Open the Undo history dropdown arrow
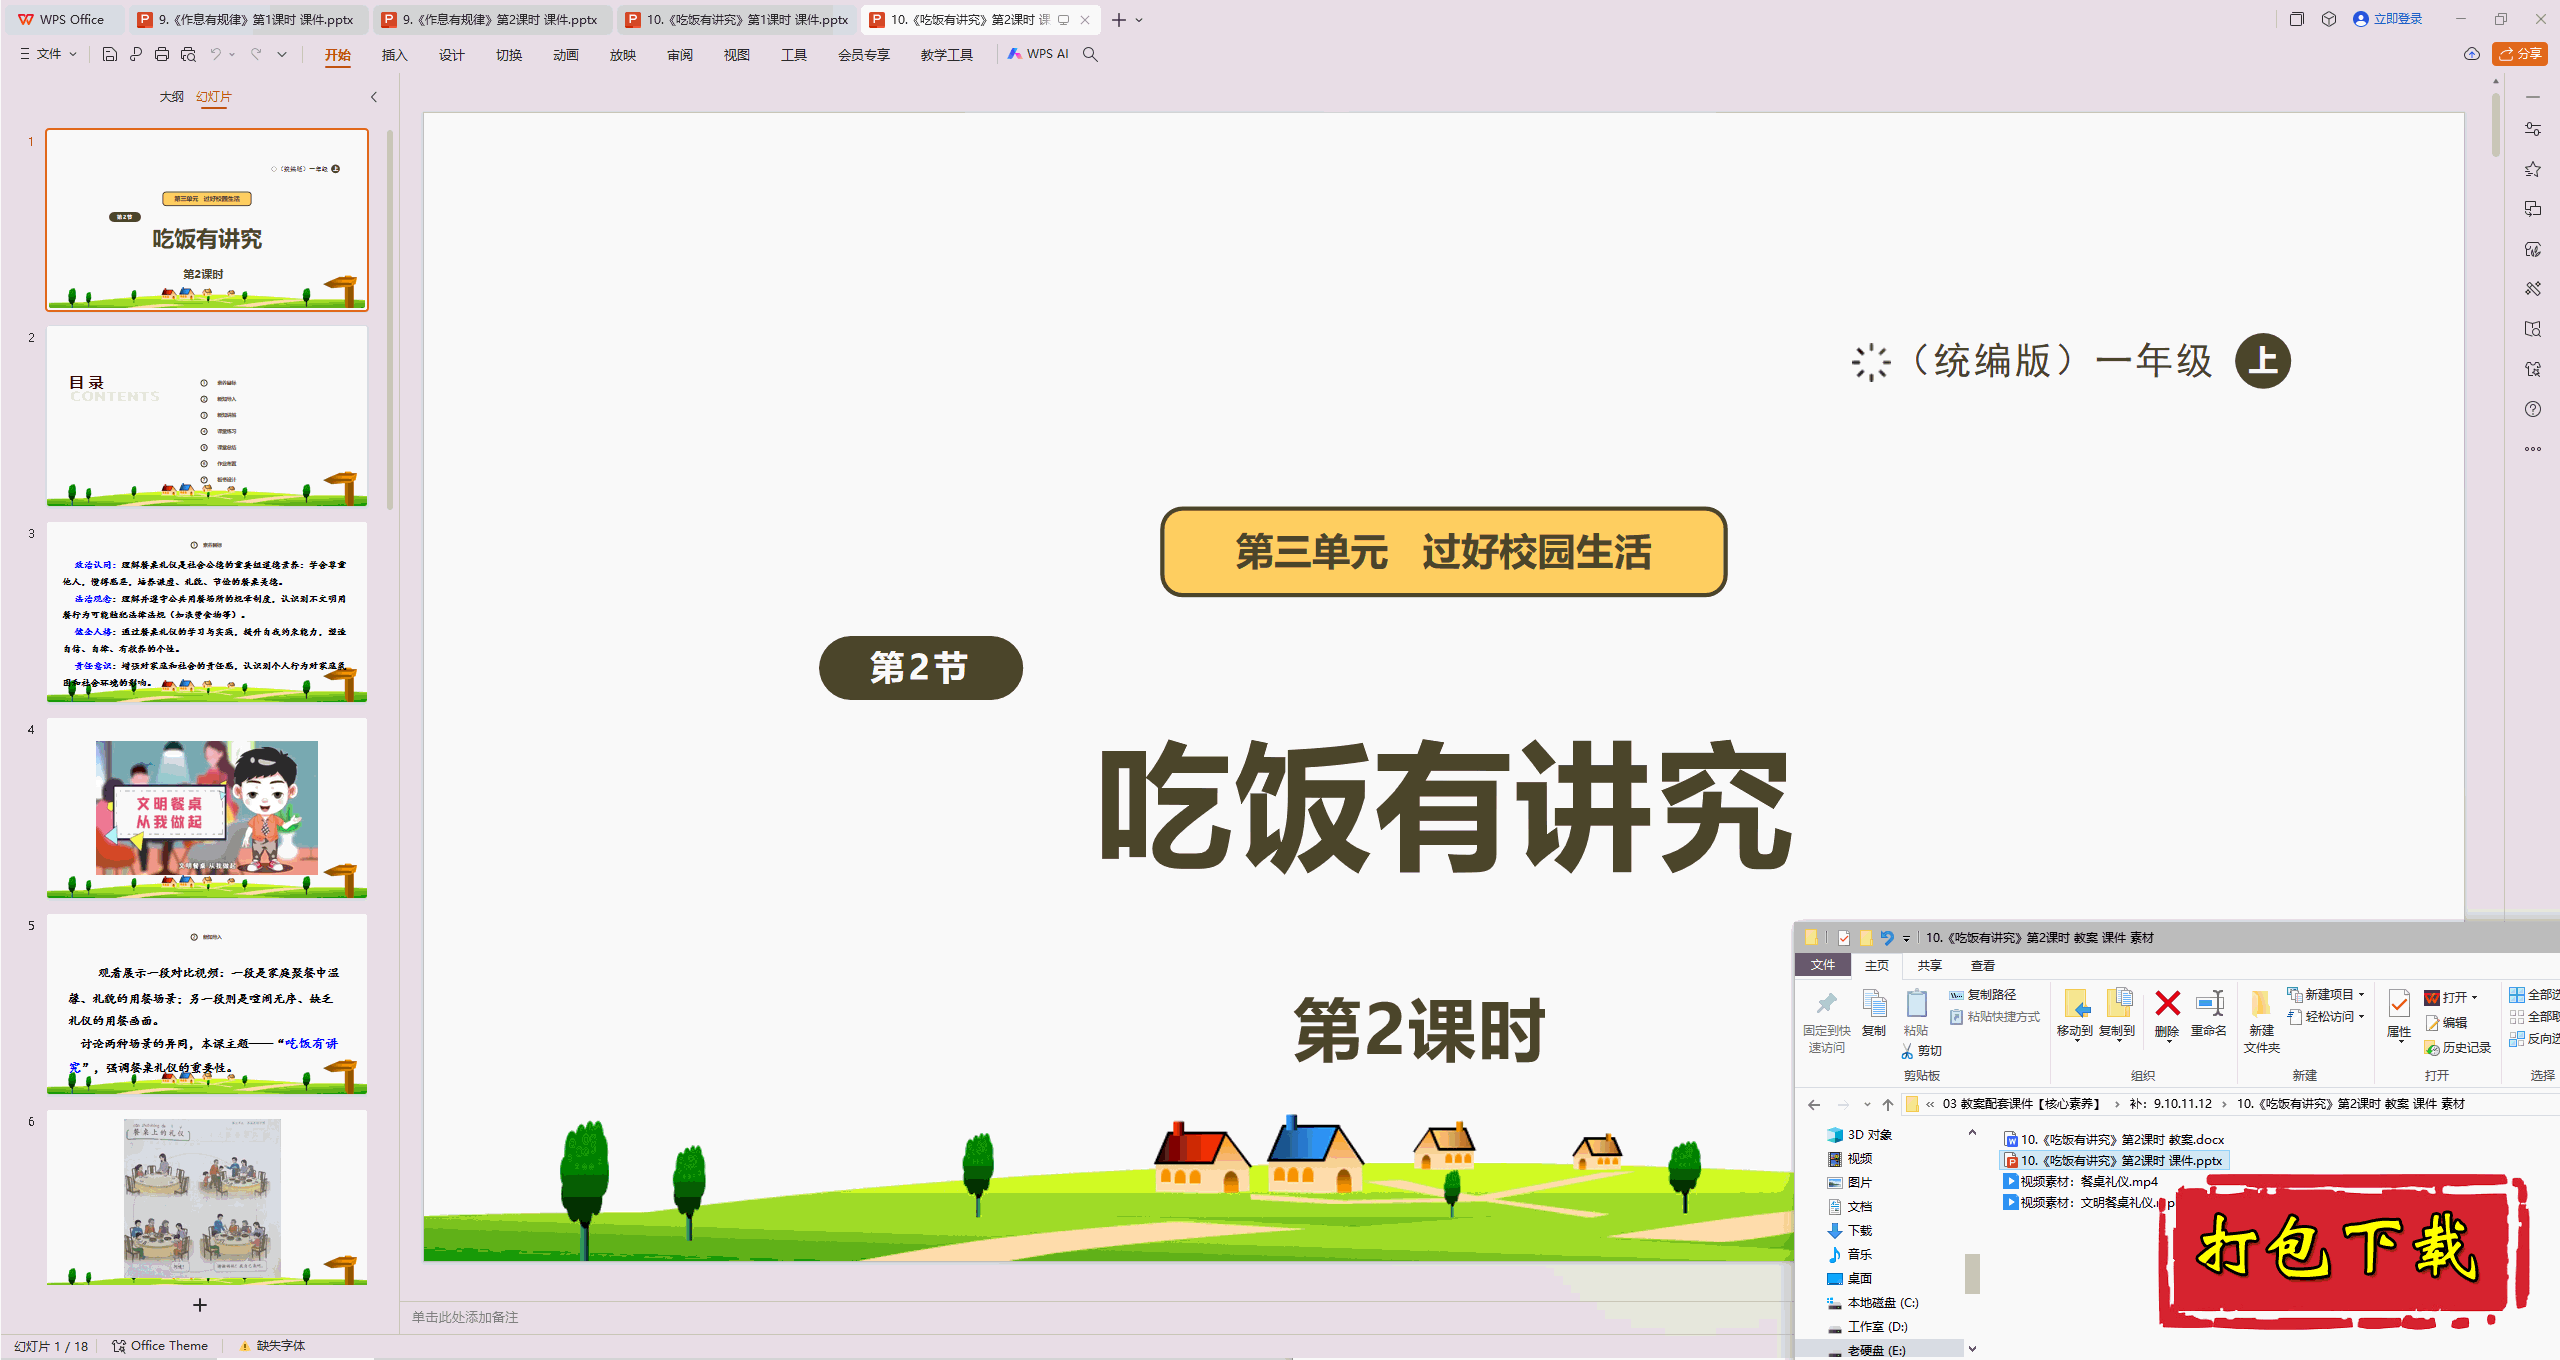This screenshot has height=1360, width=2560. tap(232, 54)
